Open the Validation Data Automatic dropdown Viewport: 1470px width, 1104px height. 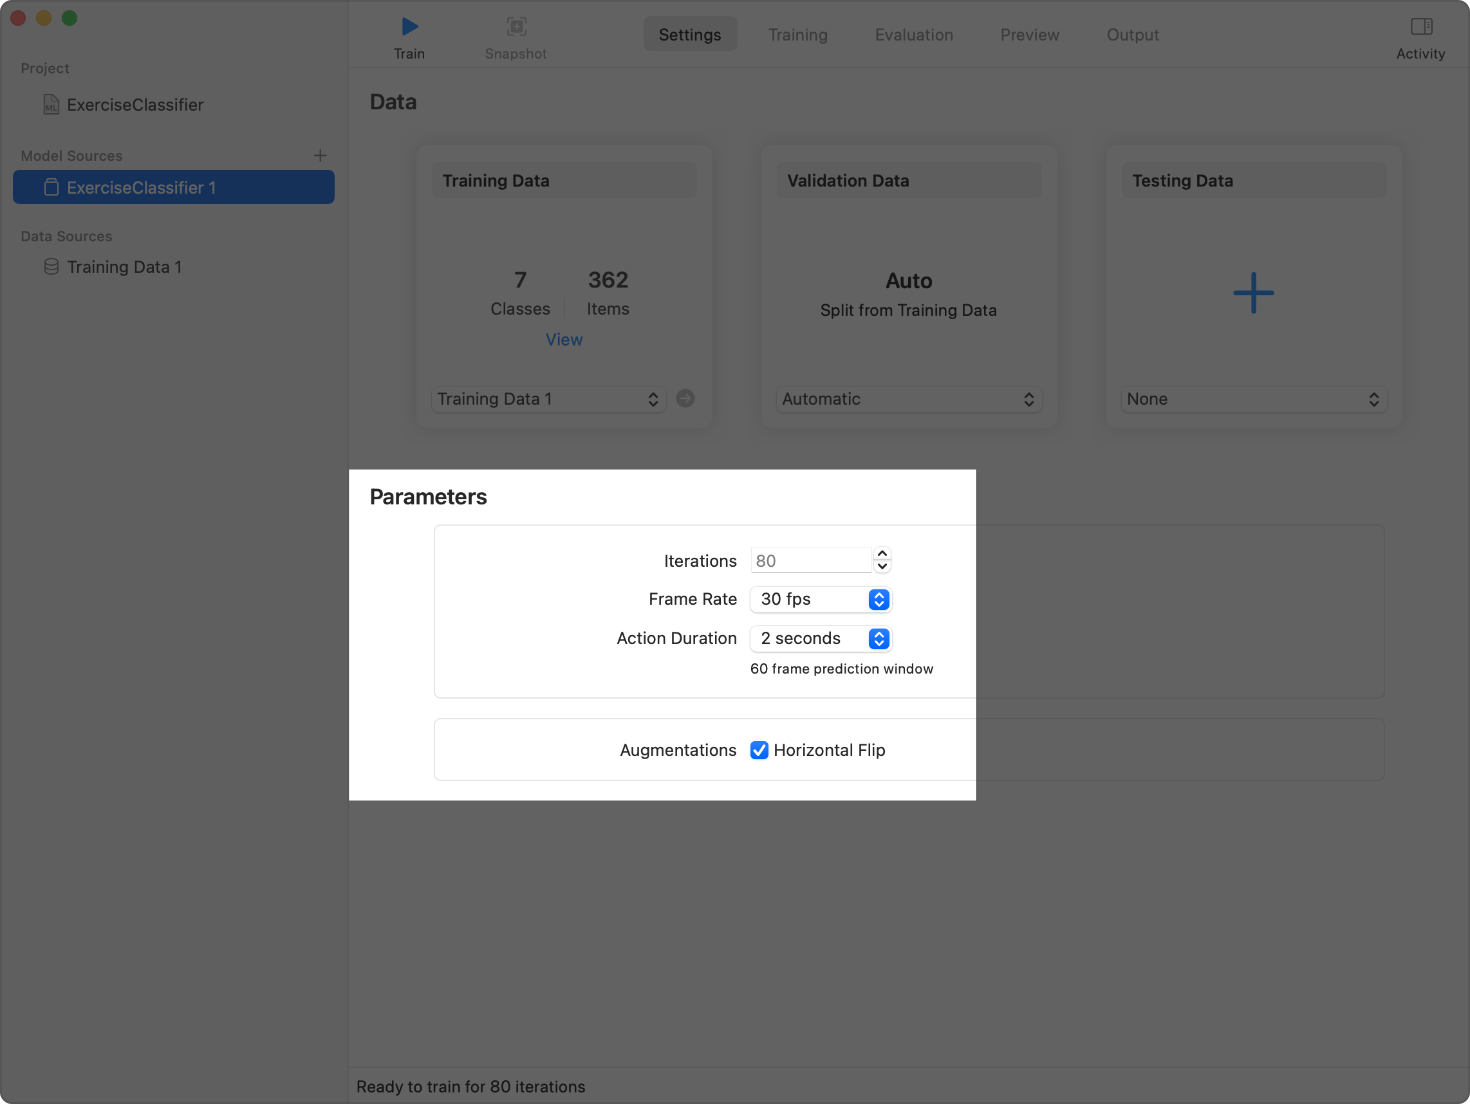(x=908, y=399)
